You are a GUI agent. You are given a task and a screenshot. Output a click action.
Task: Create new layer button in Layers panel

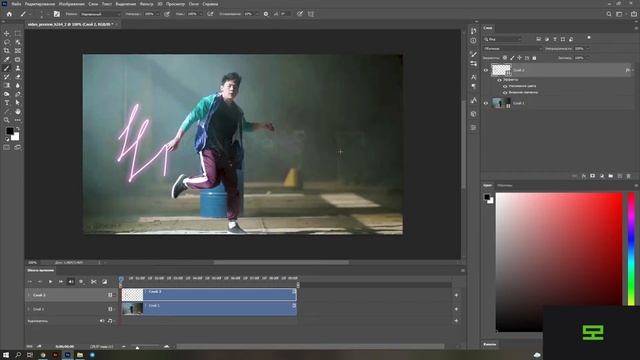620,176
